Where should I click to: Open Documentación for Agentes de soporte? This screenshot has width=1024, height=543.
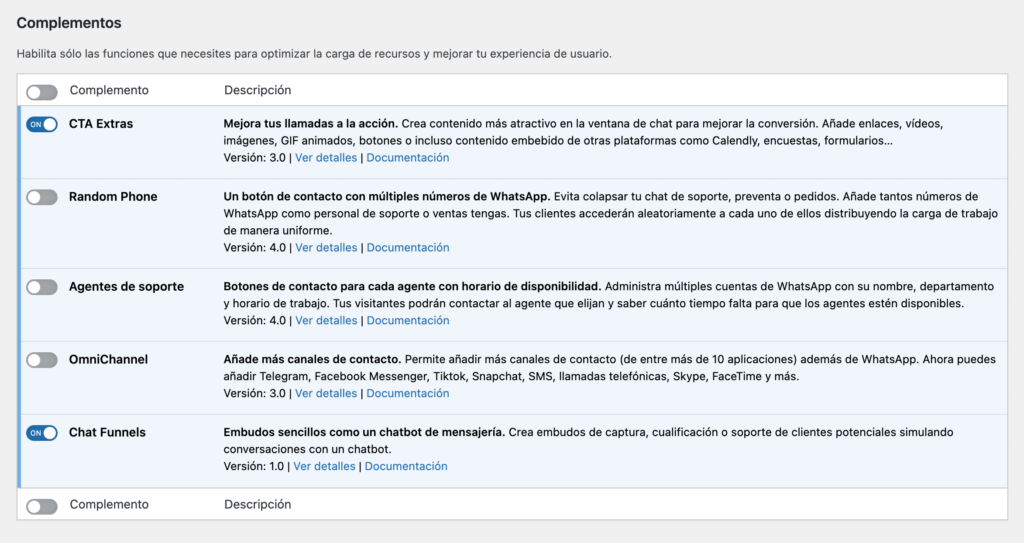[x=408, y=321]
